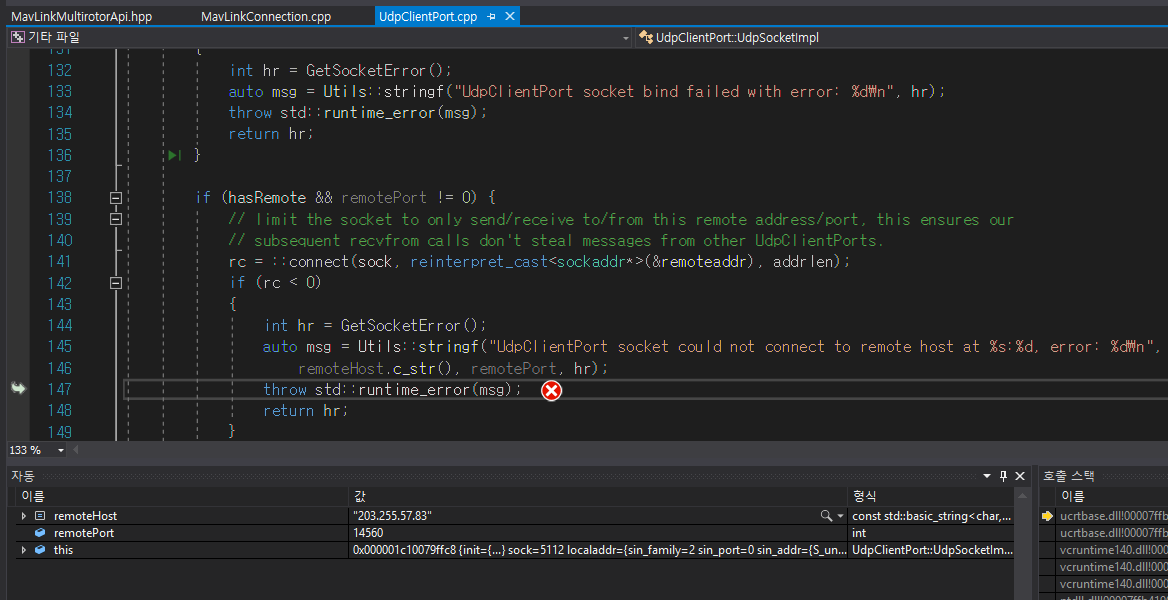Image resolution: width=1168 pixels, height=600 pixels.
Task: Set a breakpoint in the margin at line 144
Action: click(18, 325)
